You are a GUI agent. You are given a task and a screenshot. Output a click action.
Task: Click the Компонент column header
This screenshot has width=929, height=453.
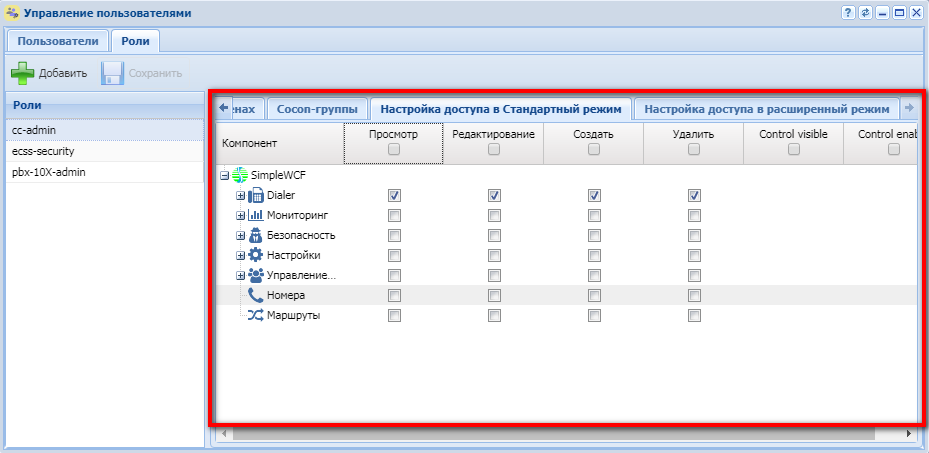pyautogui.click(x=278, y=143)
